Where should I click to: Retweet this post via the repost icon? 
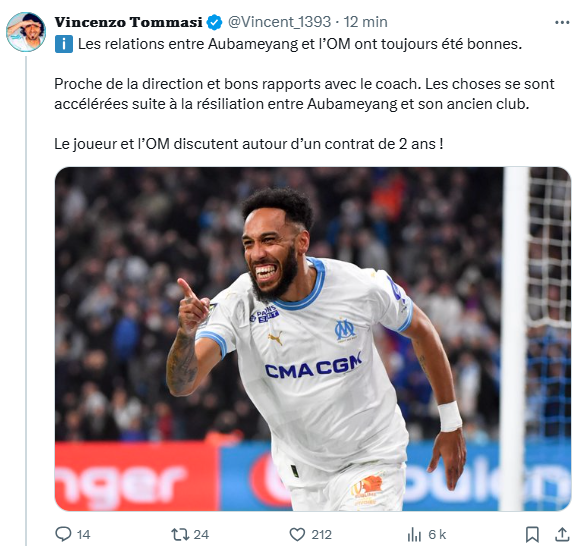[x=180, y=534]
